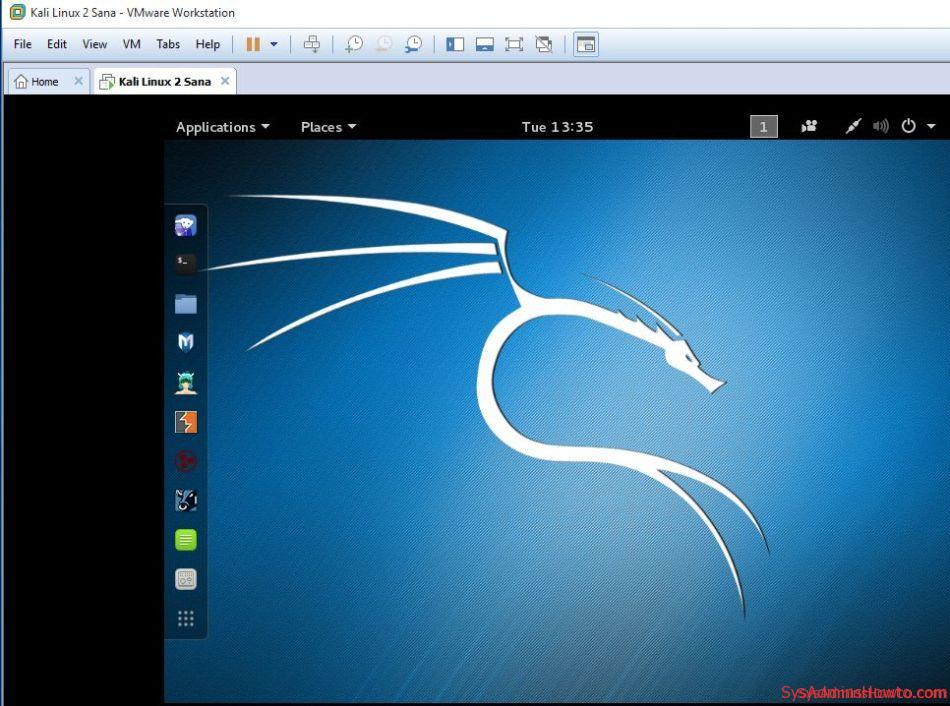Open the Files folder from the dock

[x=185, y=304]
